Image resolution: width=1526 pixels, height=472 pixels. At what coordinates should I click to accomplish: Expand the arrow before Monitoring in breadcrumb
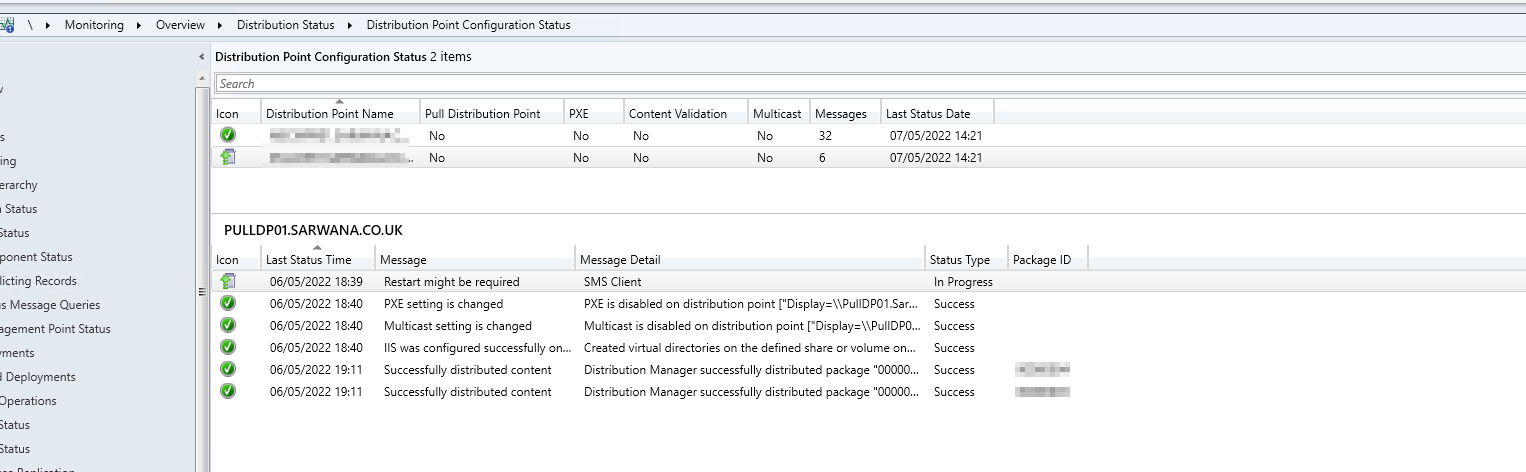pos(48,25)
